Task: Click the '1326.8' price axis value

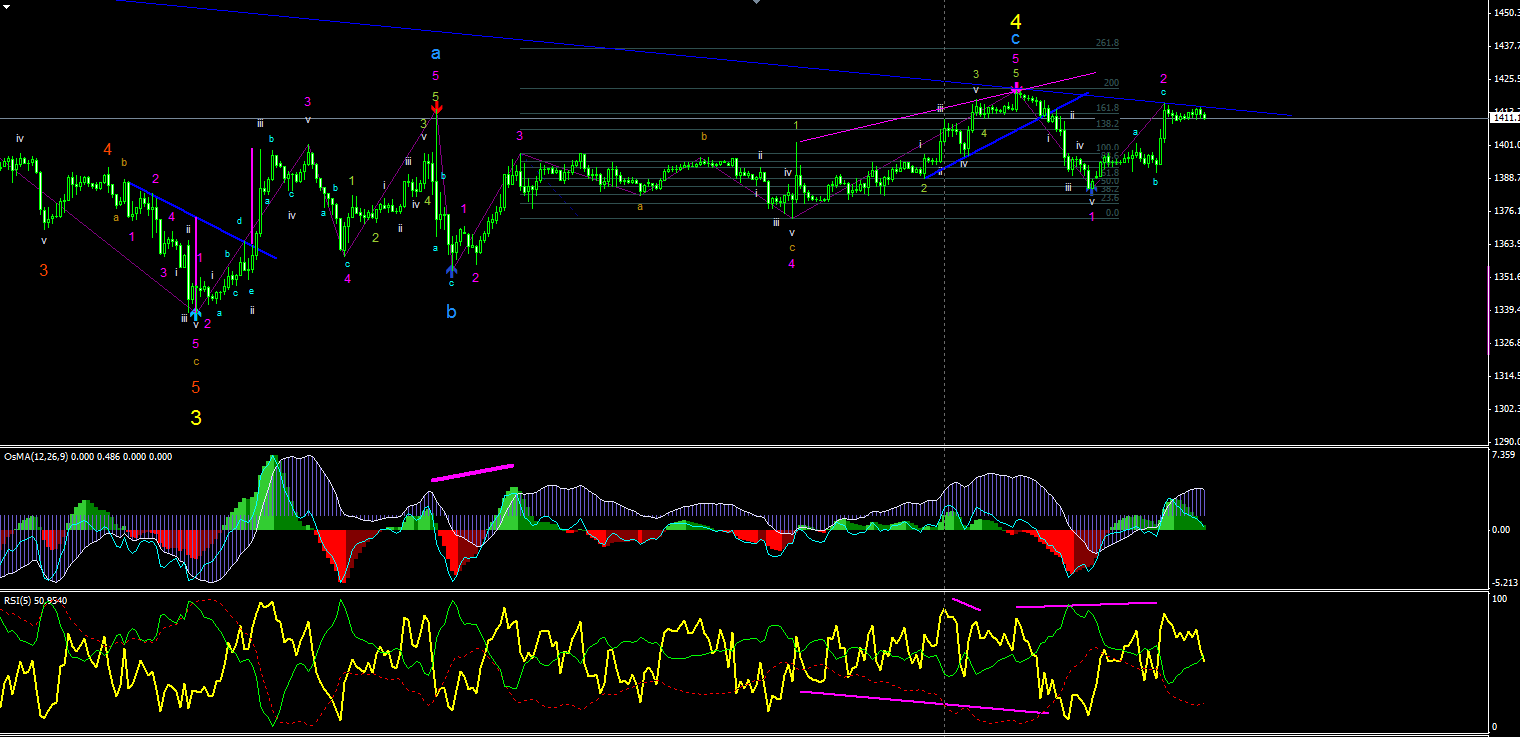Action: [1506, 343]
